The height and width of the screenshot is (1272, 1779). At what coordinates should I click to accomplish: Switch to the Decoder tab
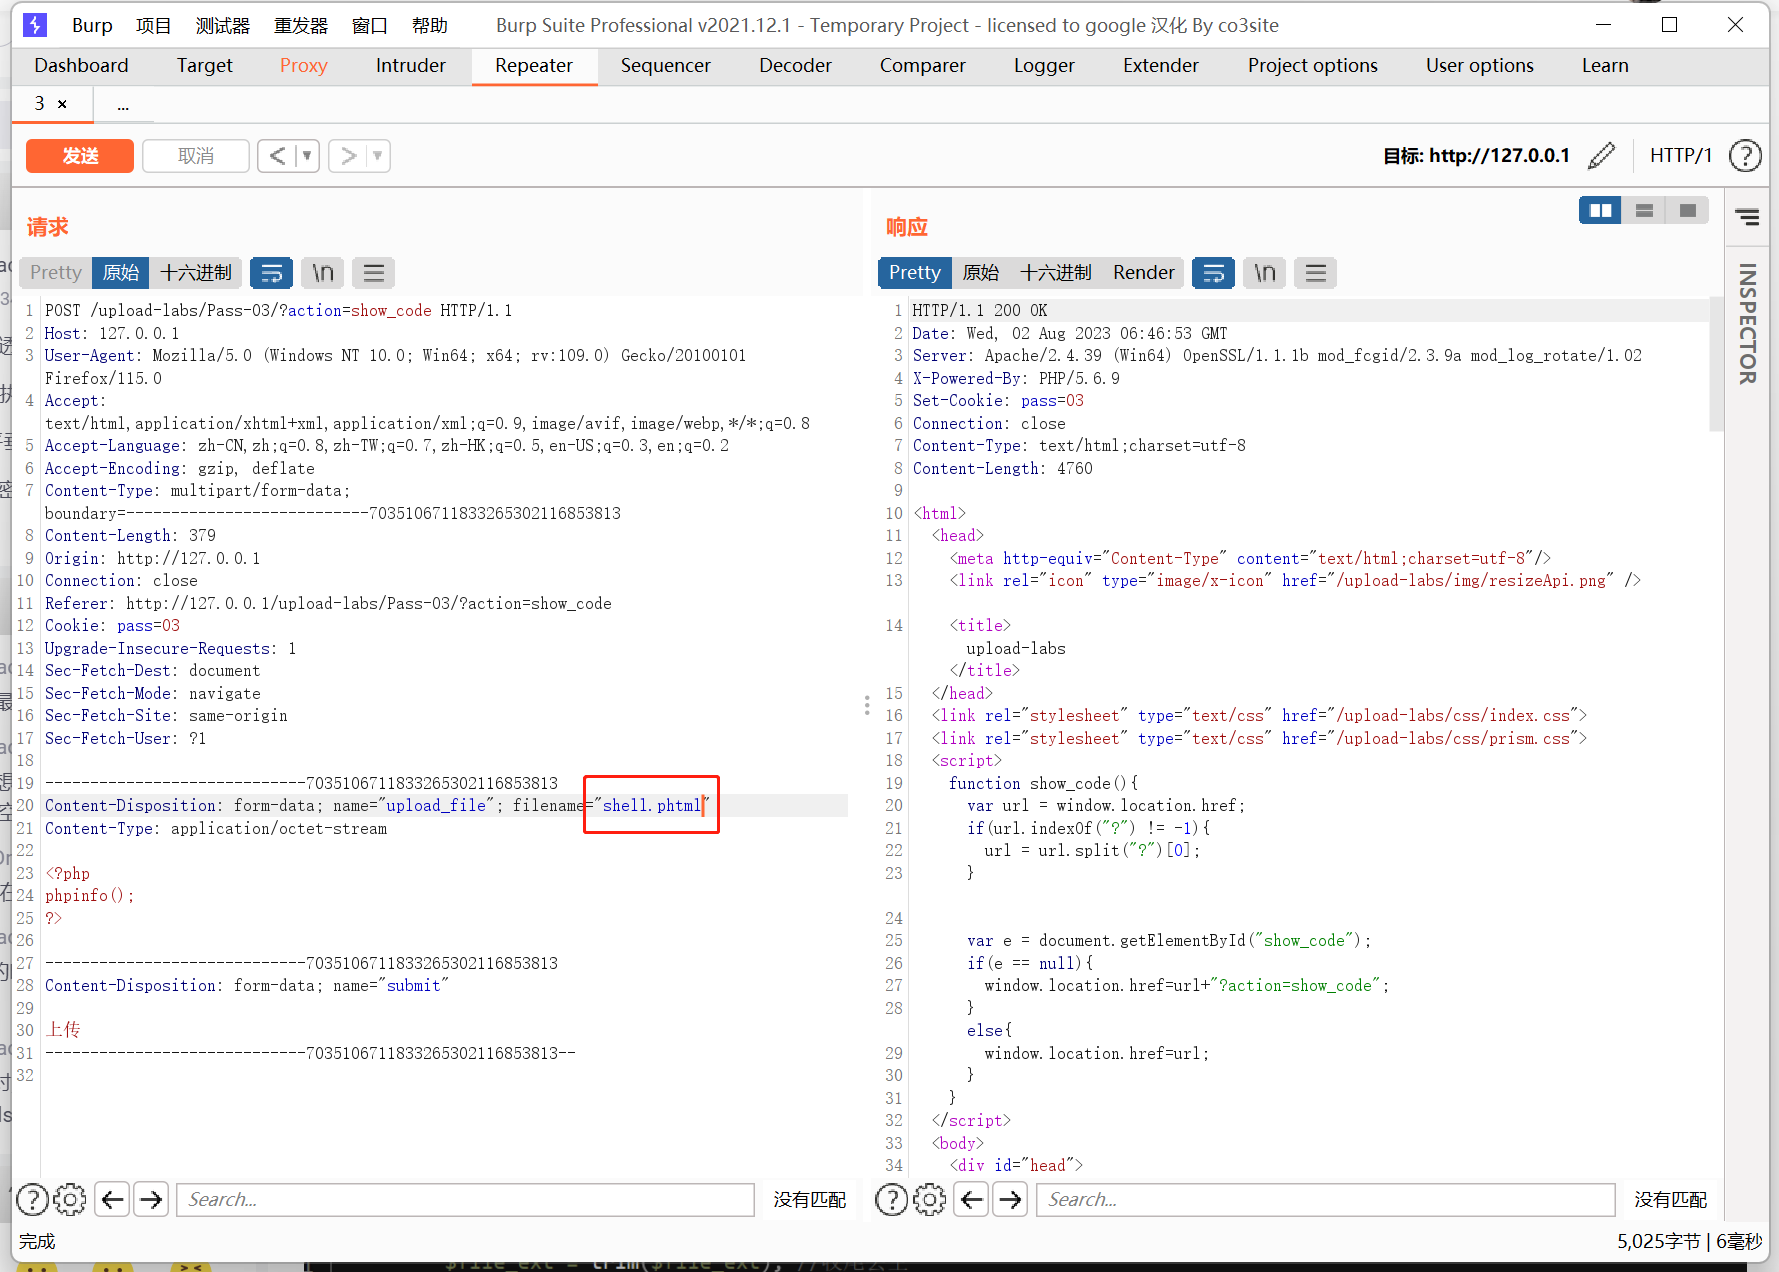tap(795, 65)
